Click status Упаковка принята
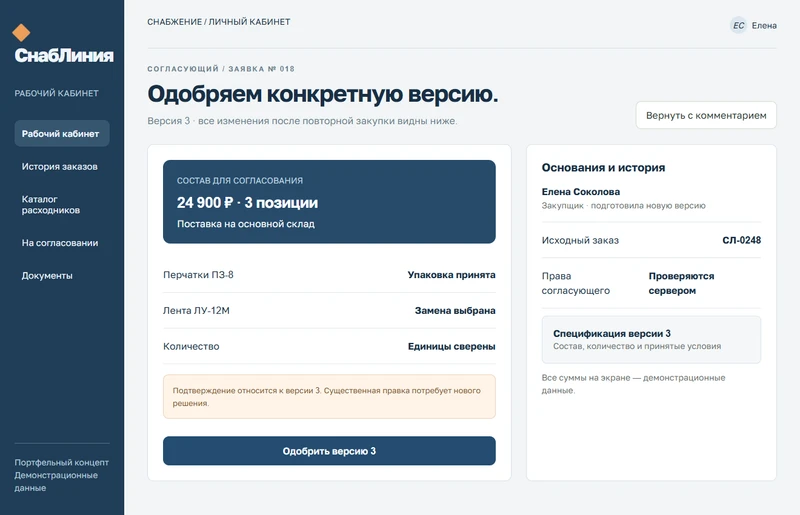The height and width of the screenshot is (515, 800). pyautogui.click(x=452, y=275)
